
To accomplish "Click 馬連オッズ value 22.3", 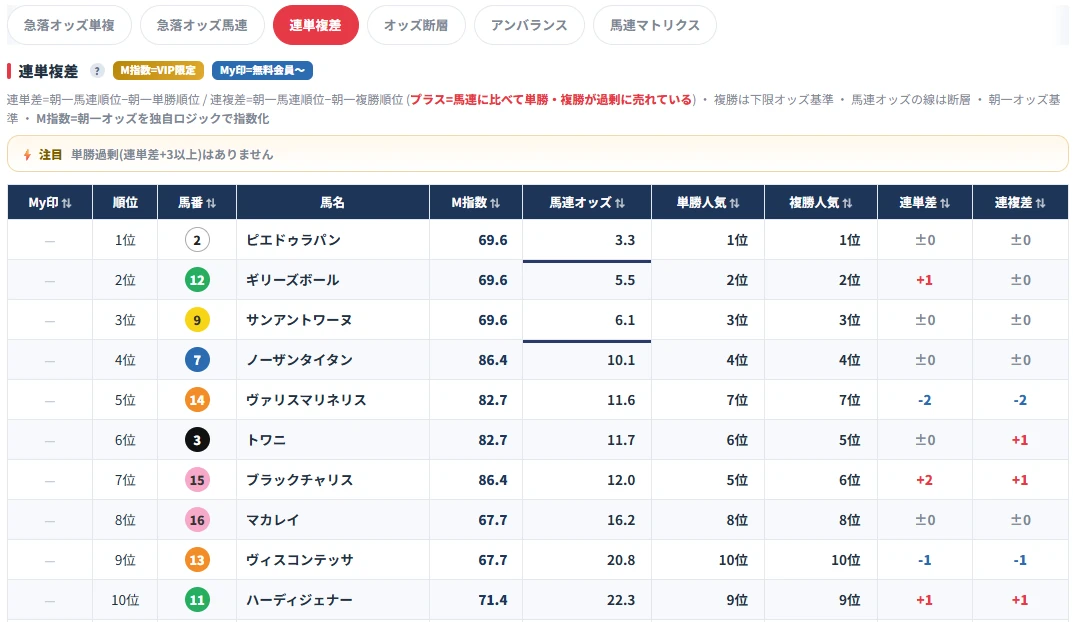I will (x=621, y=600).
